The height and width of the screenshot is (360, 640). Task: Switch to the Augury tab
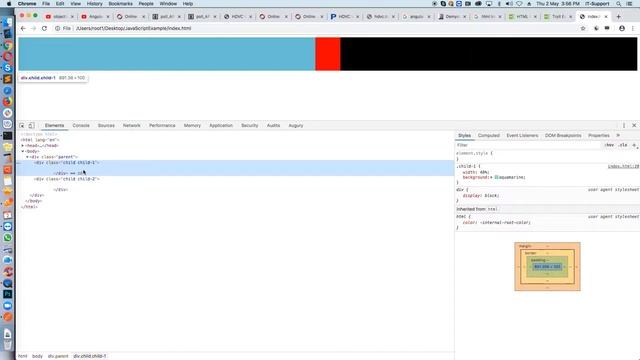296,126
